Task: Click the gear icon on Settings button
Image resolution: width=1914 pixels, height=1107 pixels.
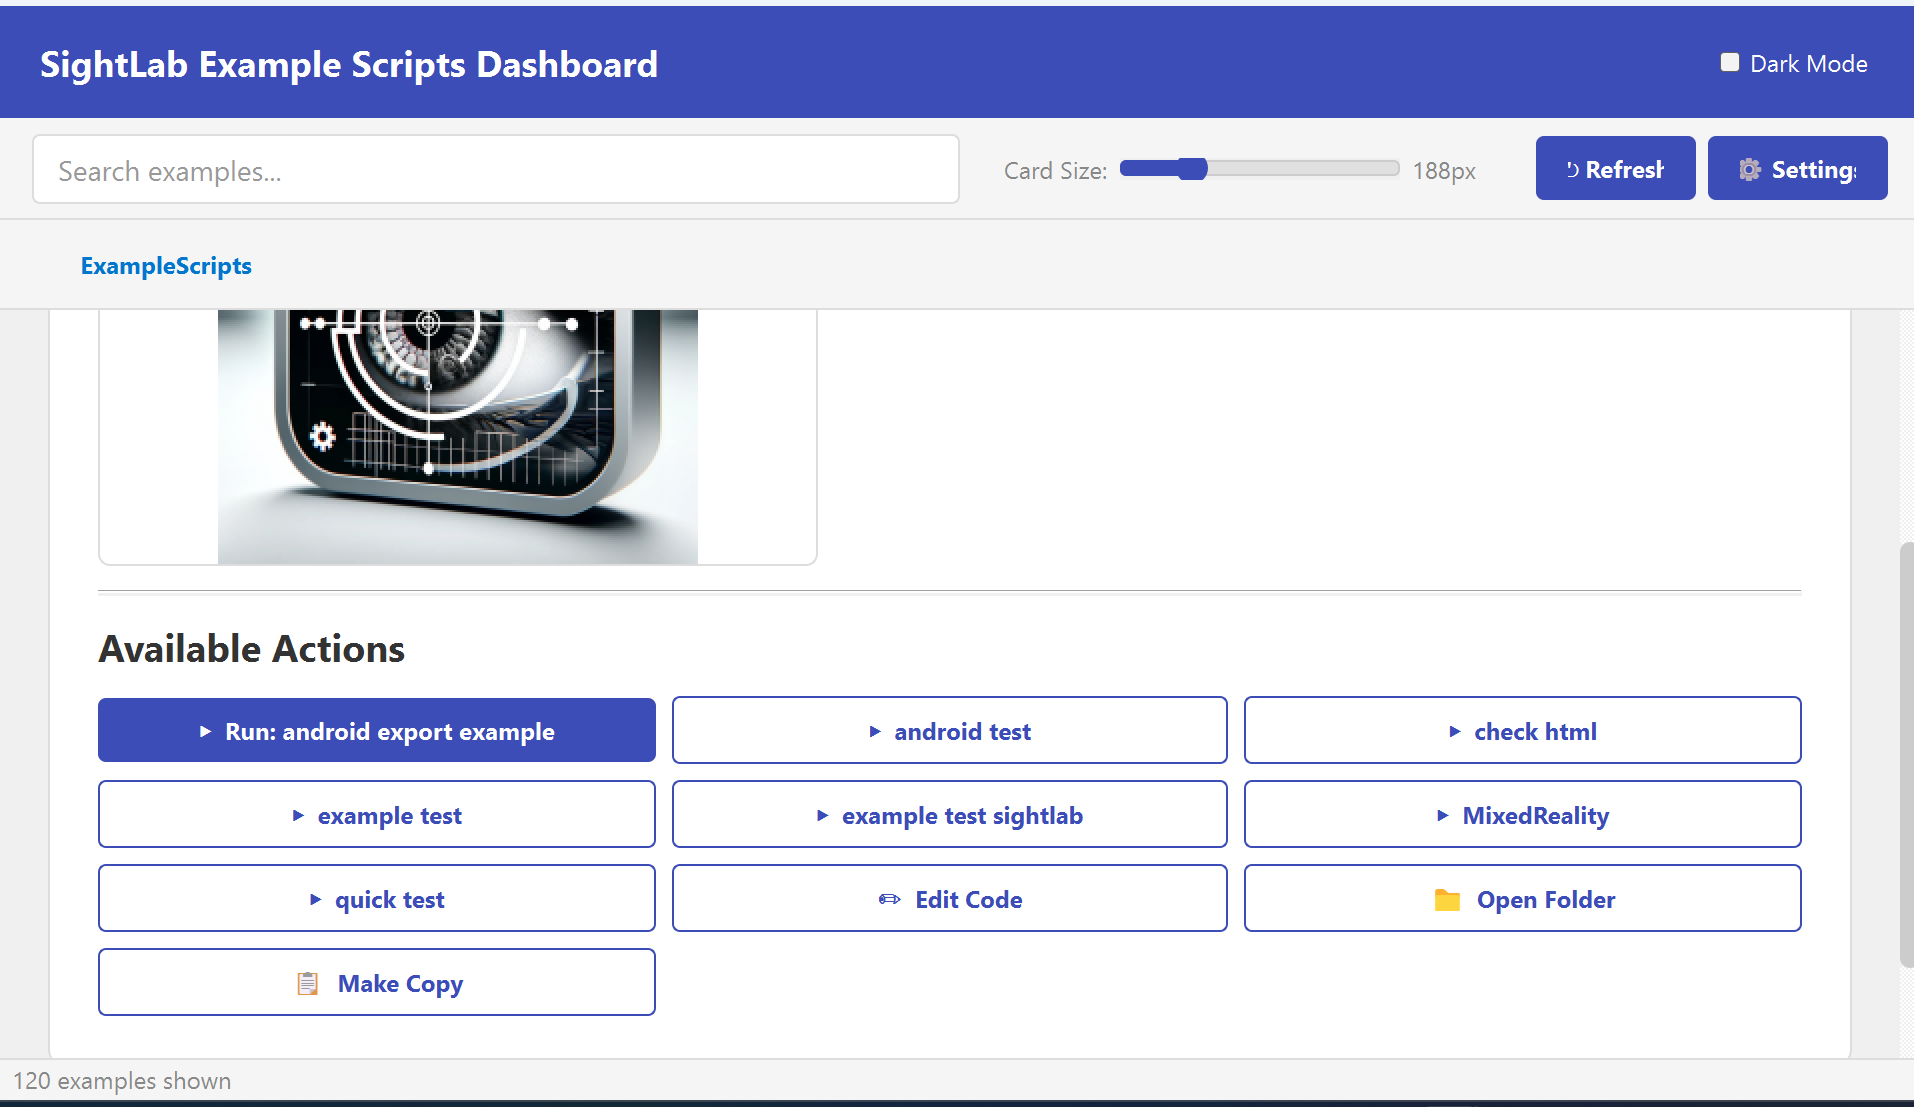Action: (x=1749, y=170)
